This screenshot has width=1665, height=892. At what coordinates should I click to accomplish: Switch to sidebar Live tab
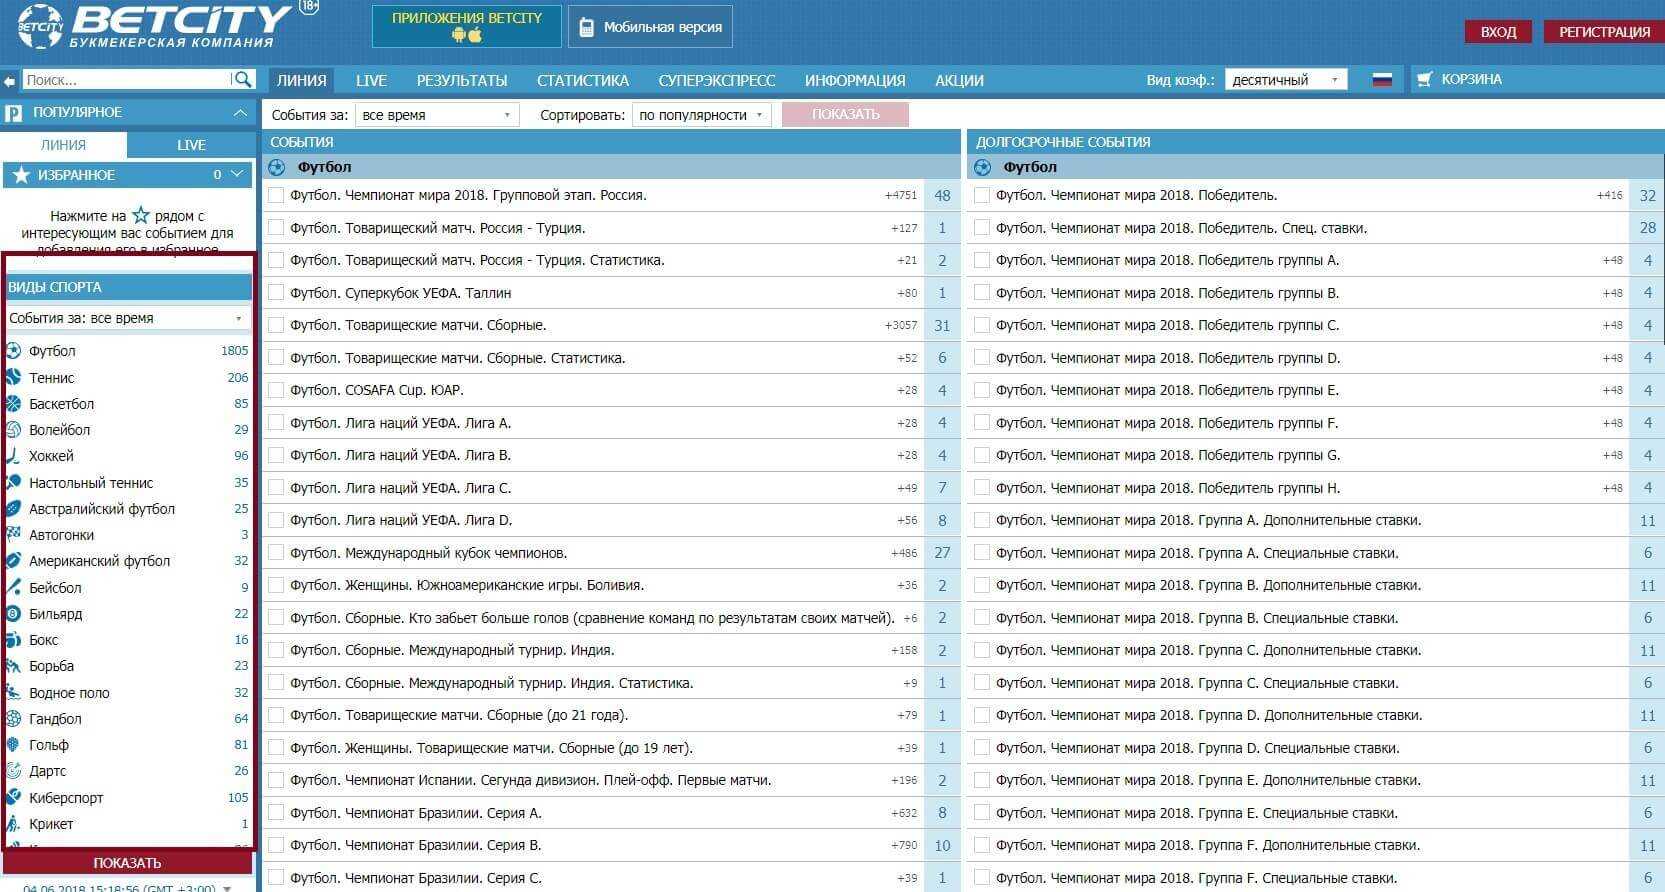(x=191, y=145)
